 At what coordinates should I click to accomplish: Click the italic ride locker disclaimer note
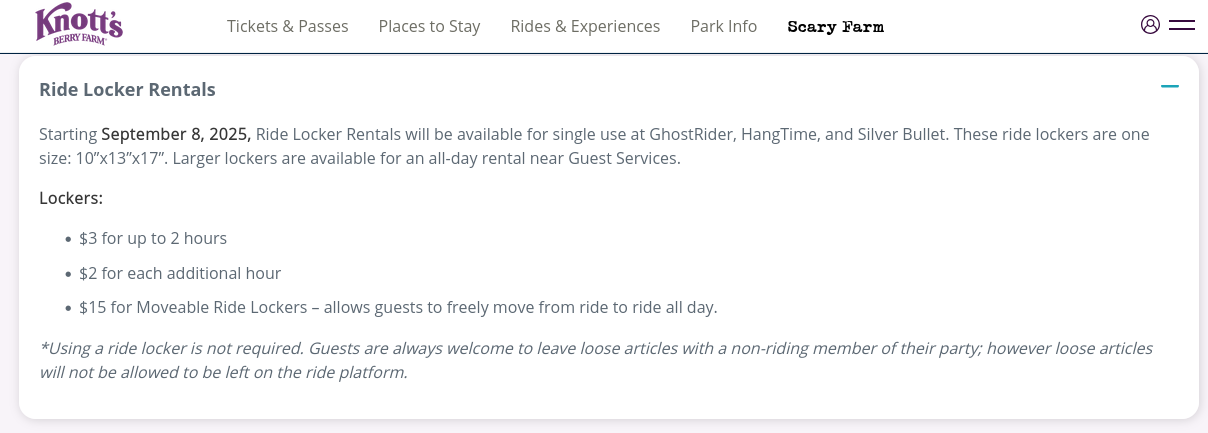click(596, 360)
